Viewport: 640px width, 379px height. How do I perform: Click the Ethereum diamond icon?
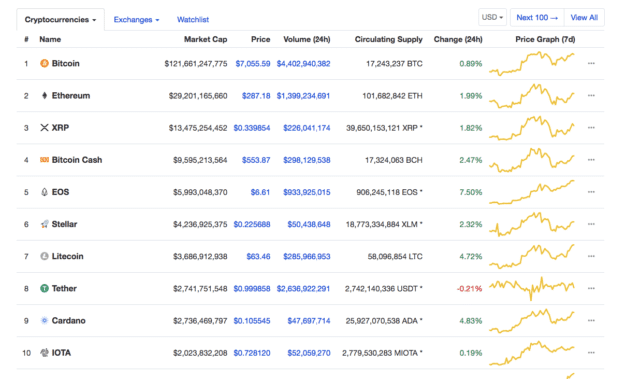44,95
